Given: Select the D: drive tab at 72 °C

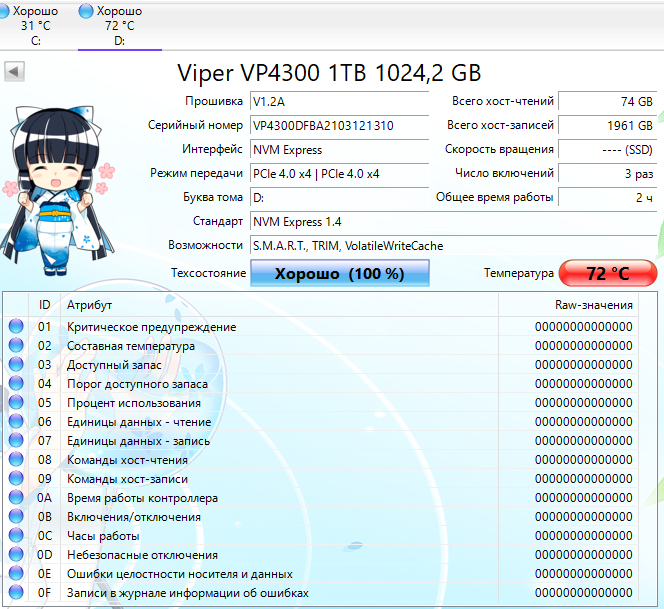Looking at the screenshot, I should coord(119,25).
